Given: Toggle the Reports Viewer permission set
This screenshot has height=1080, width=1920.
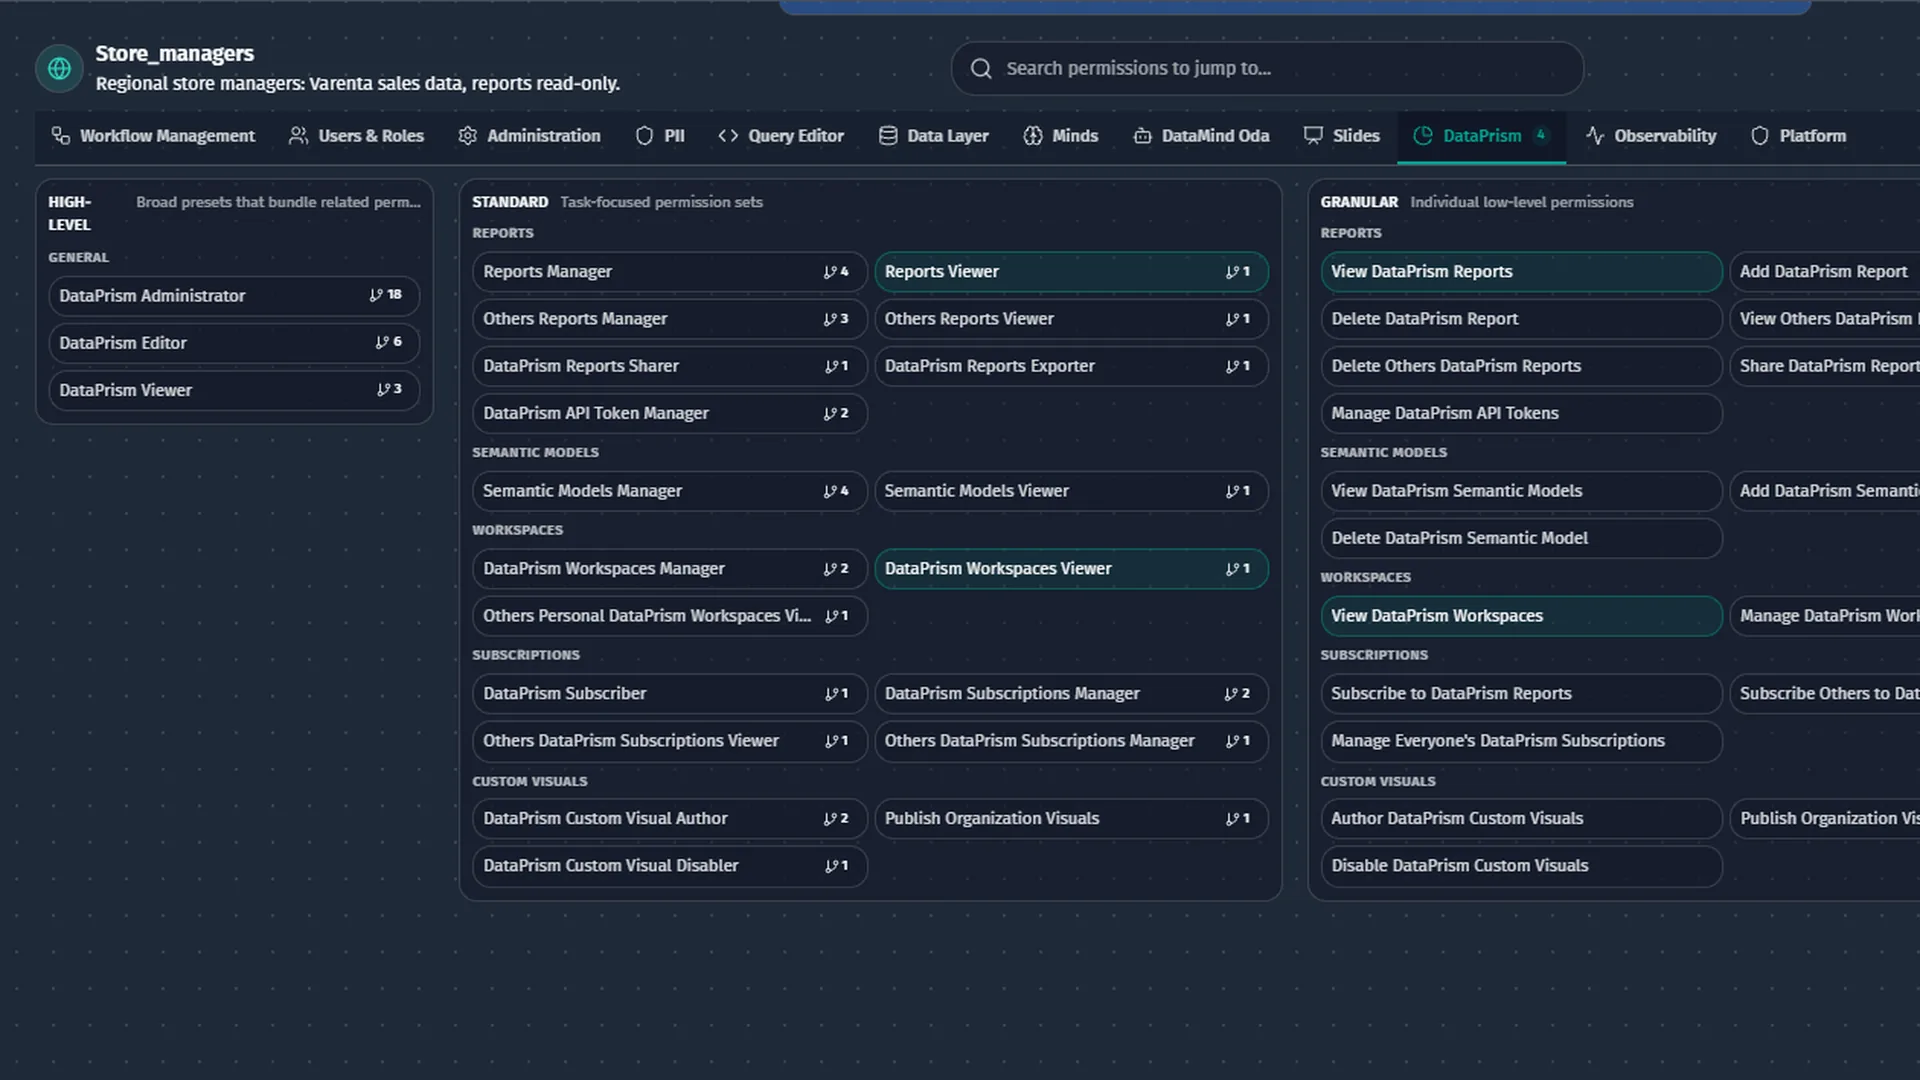Looking at the screenshot, I should coord(1071,272).
